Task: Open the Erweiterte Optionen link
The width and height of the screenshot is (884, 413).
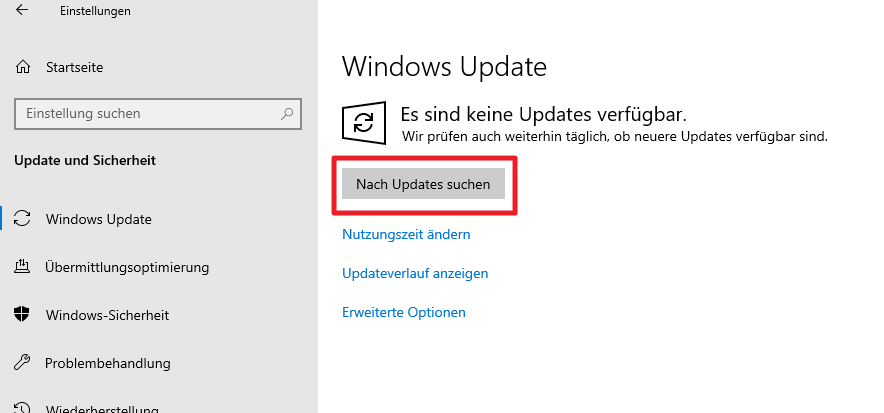Action: coord(404,312)
